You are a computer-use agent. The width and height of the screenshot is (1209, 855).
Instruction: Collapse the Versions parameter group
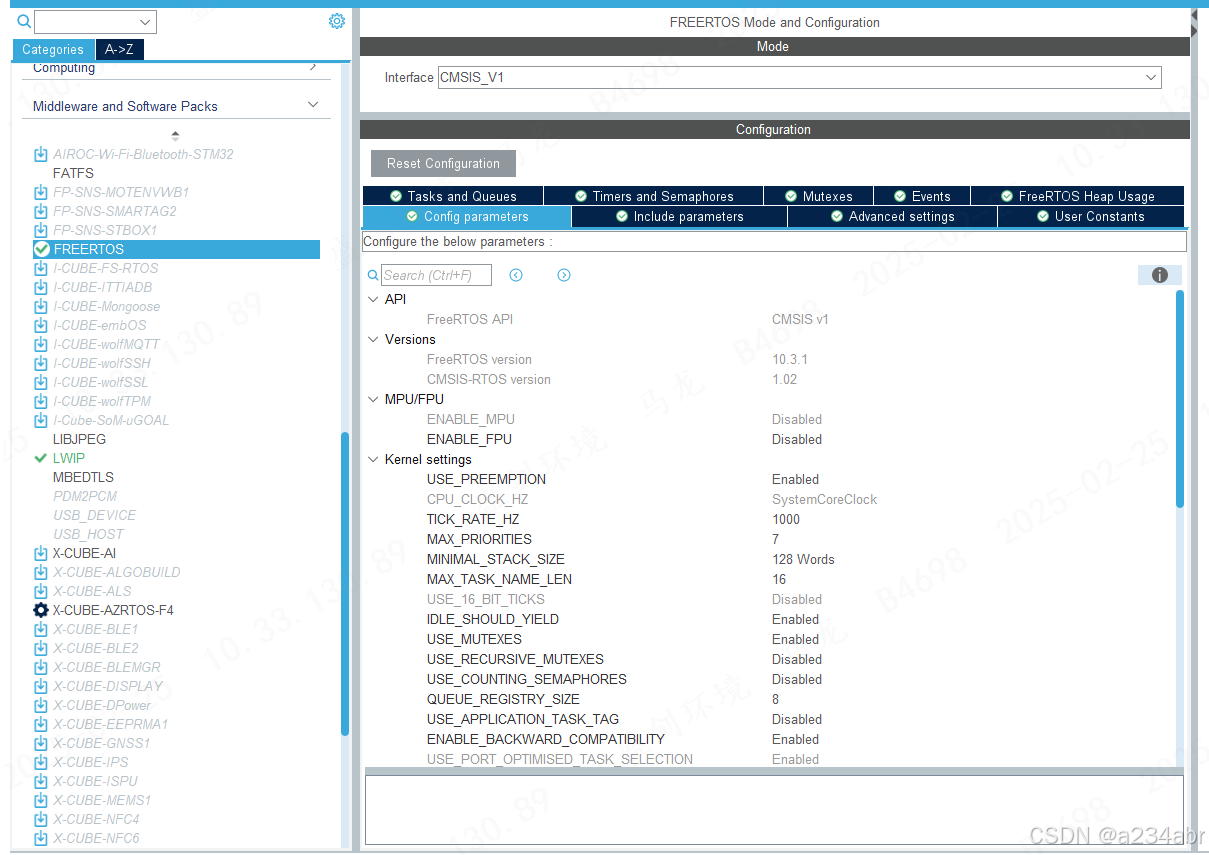373,339
